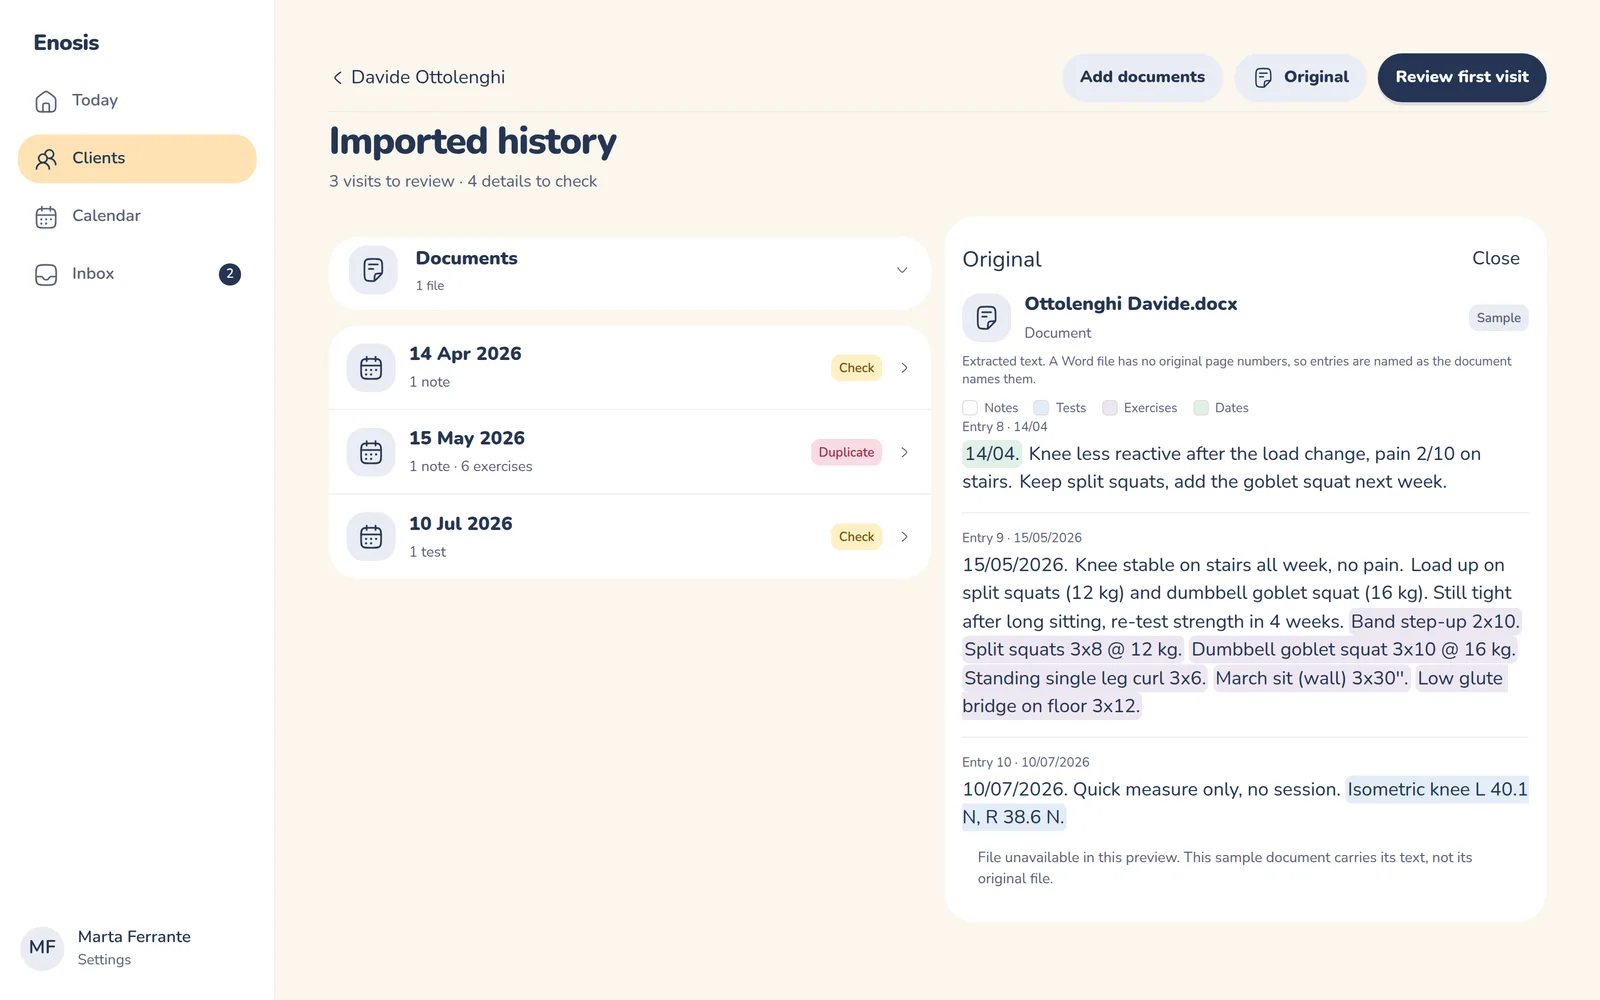Click the 'March sit (wall) 3x30".' highlight
Screen dimensions: 1600x1000
[x=1312, y=678]
